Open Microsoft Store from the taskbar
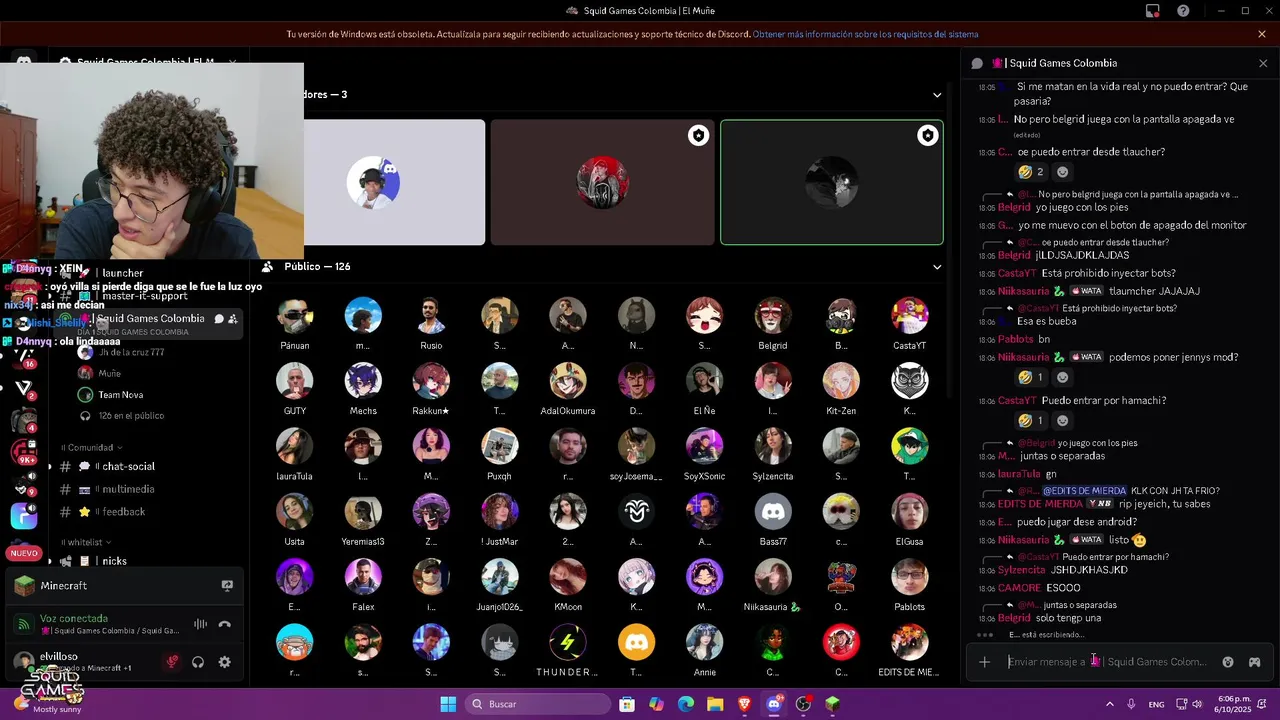 click(626, 704)
